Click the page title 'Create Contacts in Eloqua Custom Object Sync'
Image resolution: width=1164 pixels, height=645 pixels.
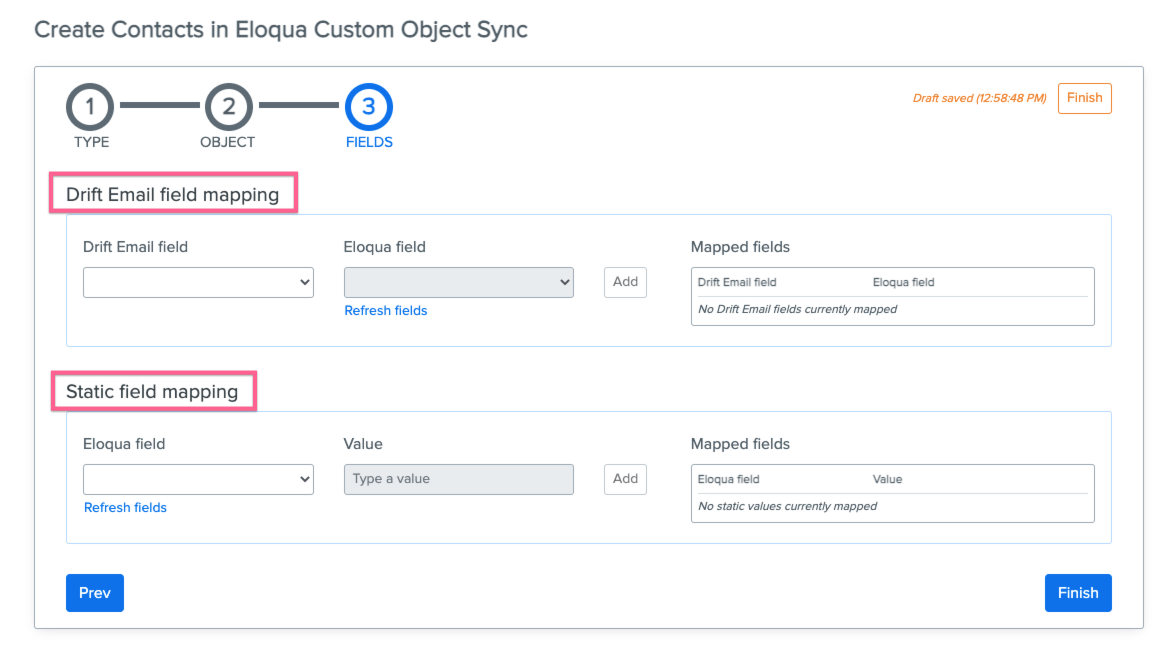(281, 30)
